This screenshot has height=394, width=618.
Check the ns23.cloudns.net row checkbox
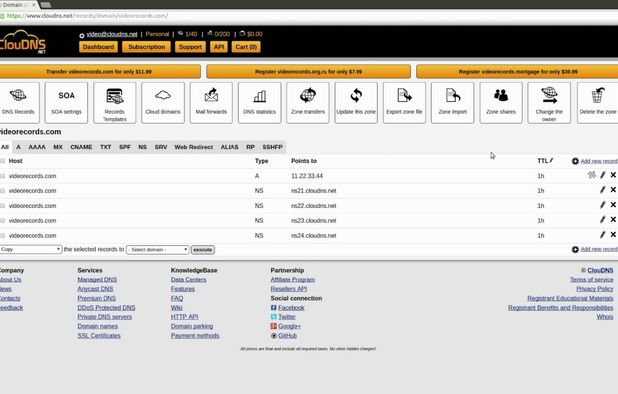[3, 221]
